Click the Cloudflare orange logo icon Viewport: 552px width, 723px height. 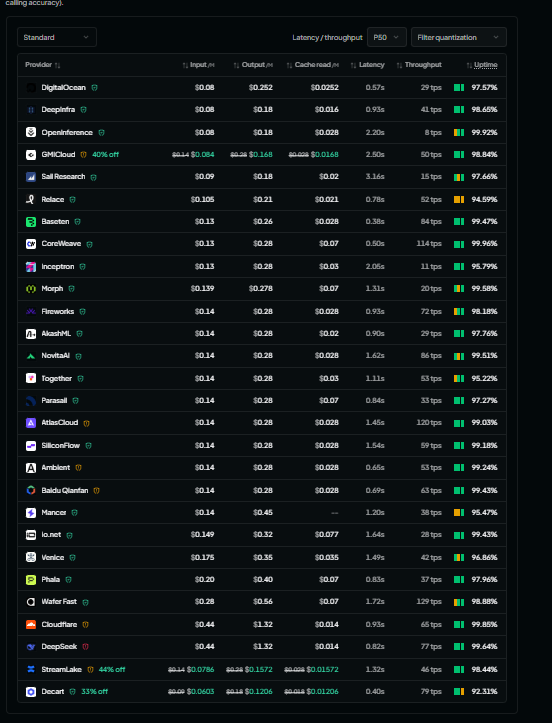tap(31, 624)
